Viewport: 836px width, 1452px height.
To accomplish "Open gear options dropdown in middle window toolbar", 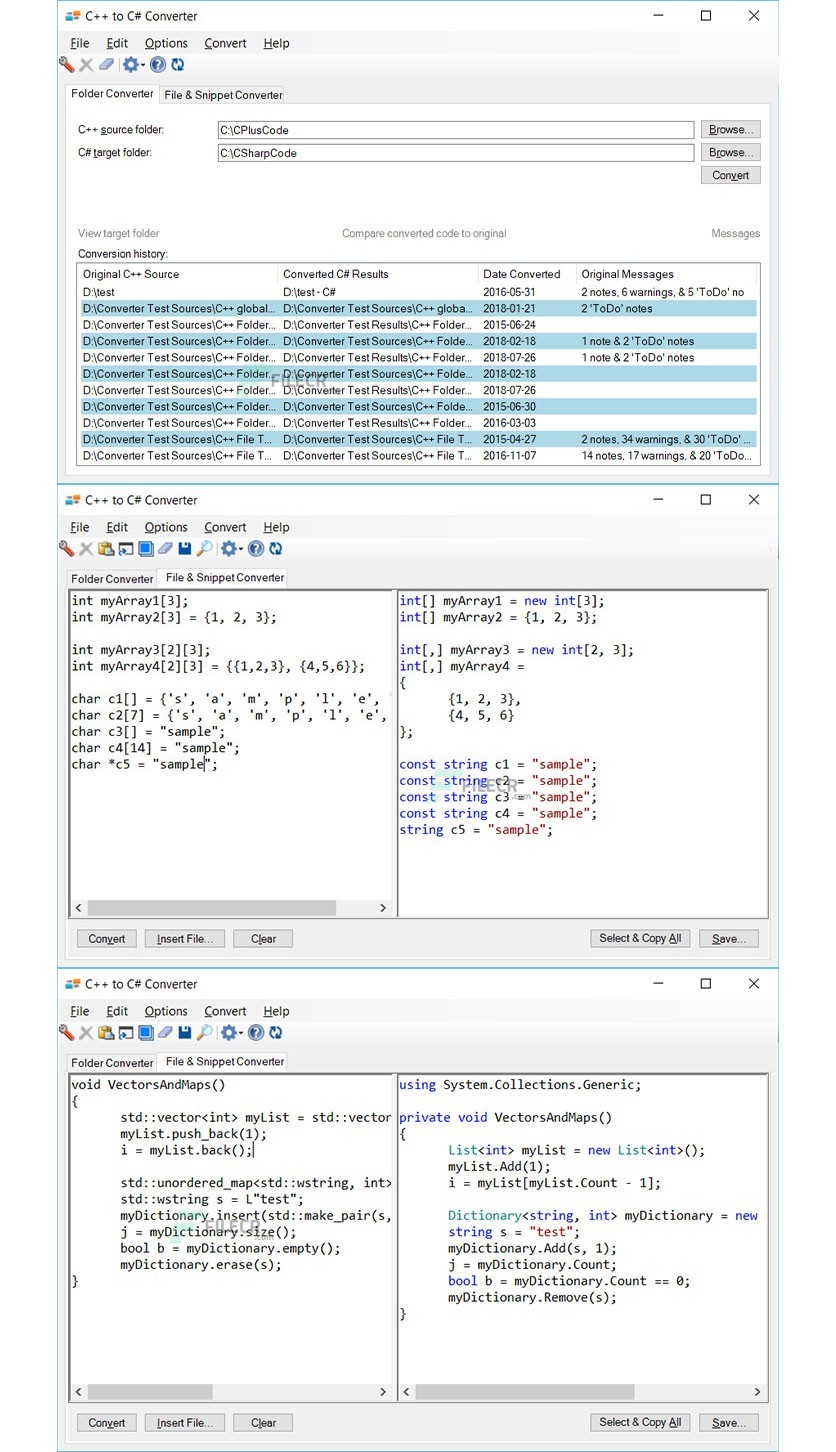I will click(x=231, y=549).
